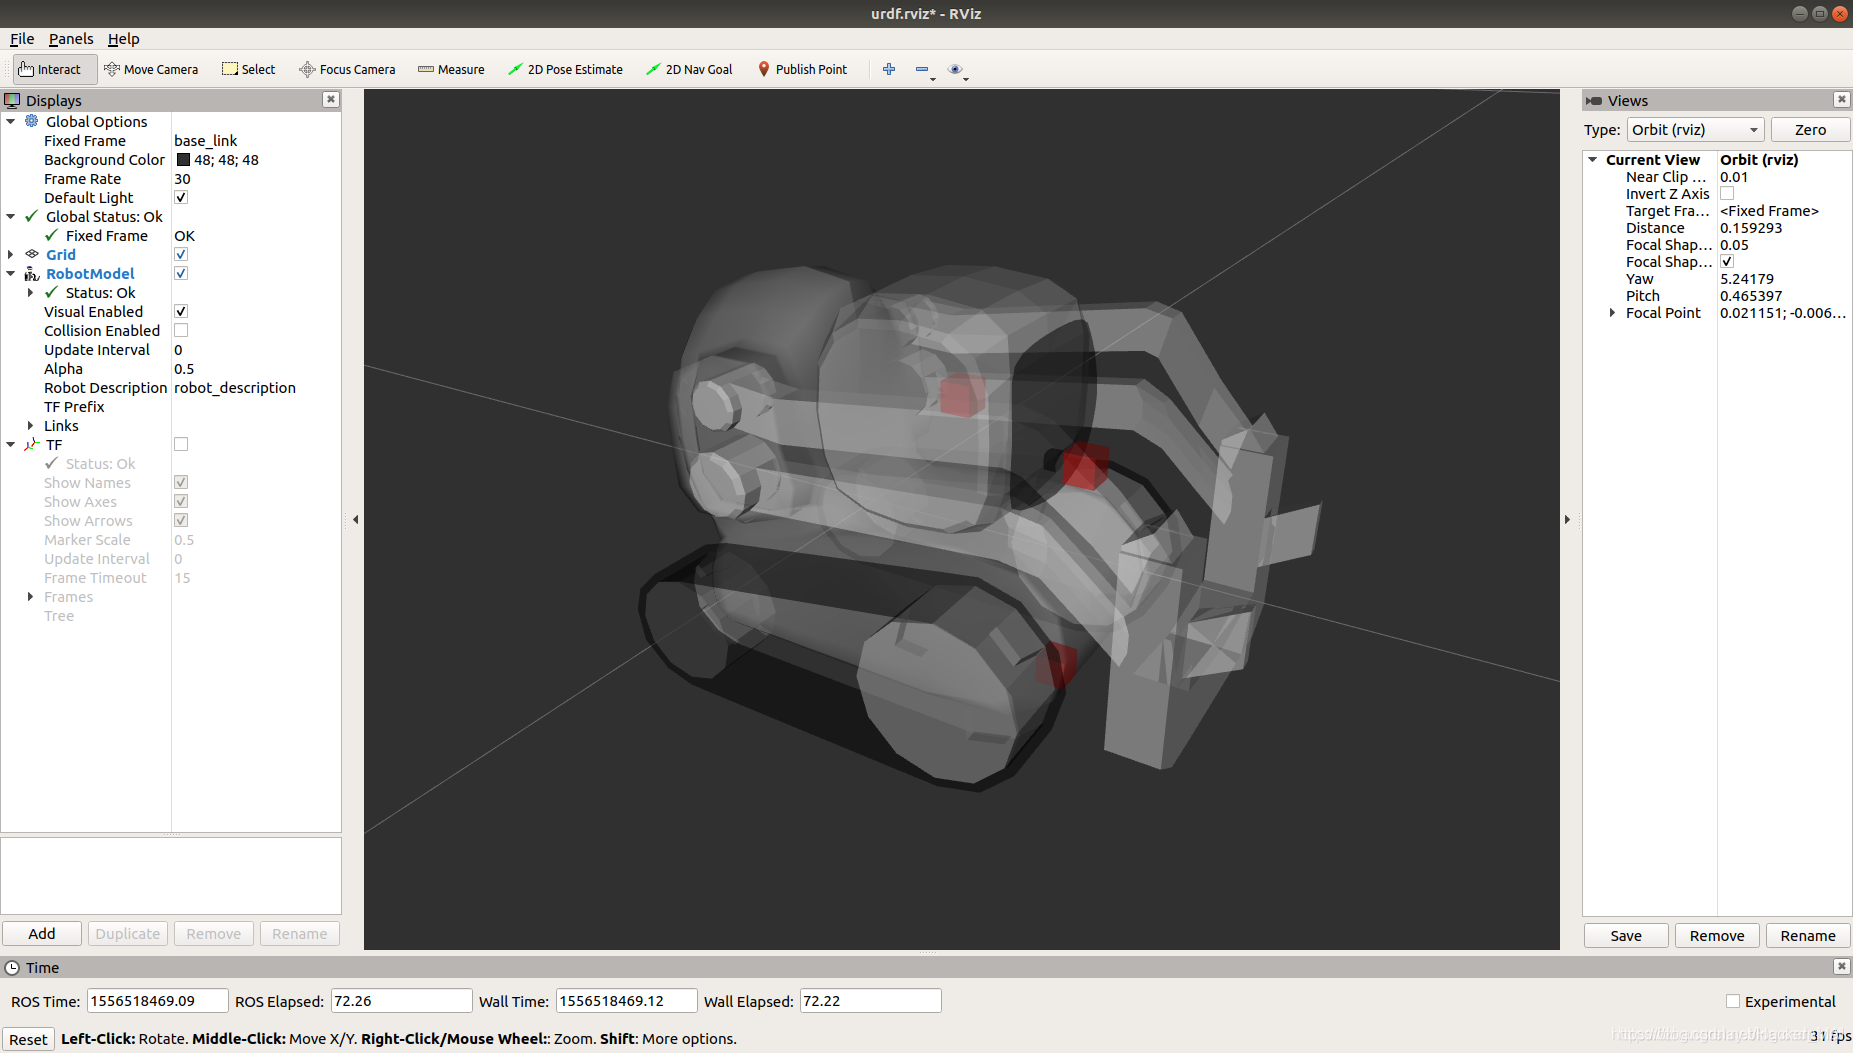
Task: Open the File menu
Action: (x=22, y=38)
